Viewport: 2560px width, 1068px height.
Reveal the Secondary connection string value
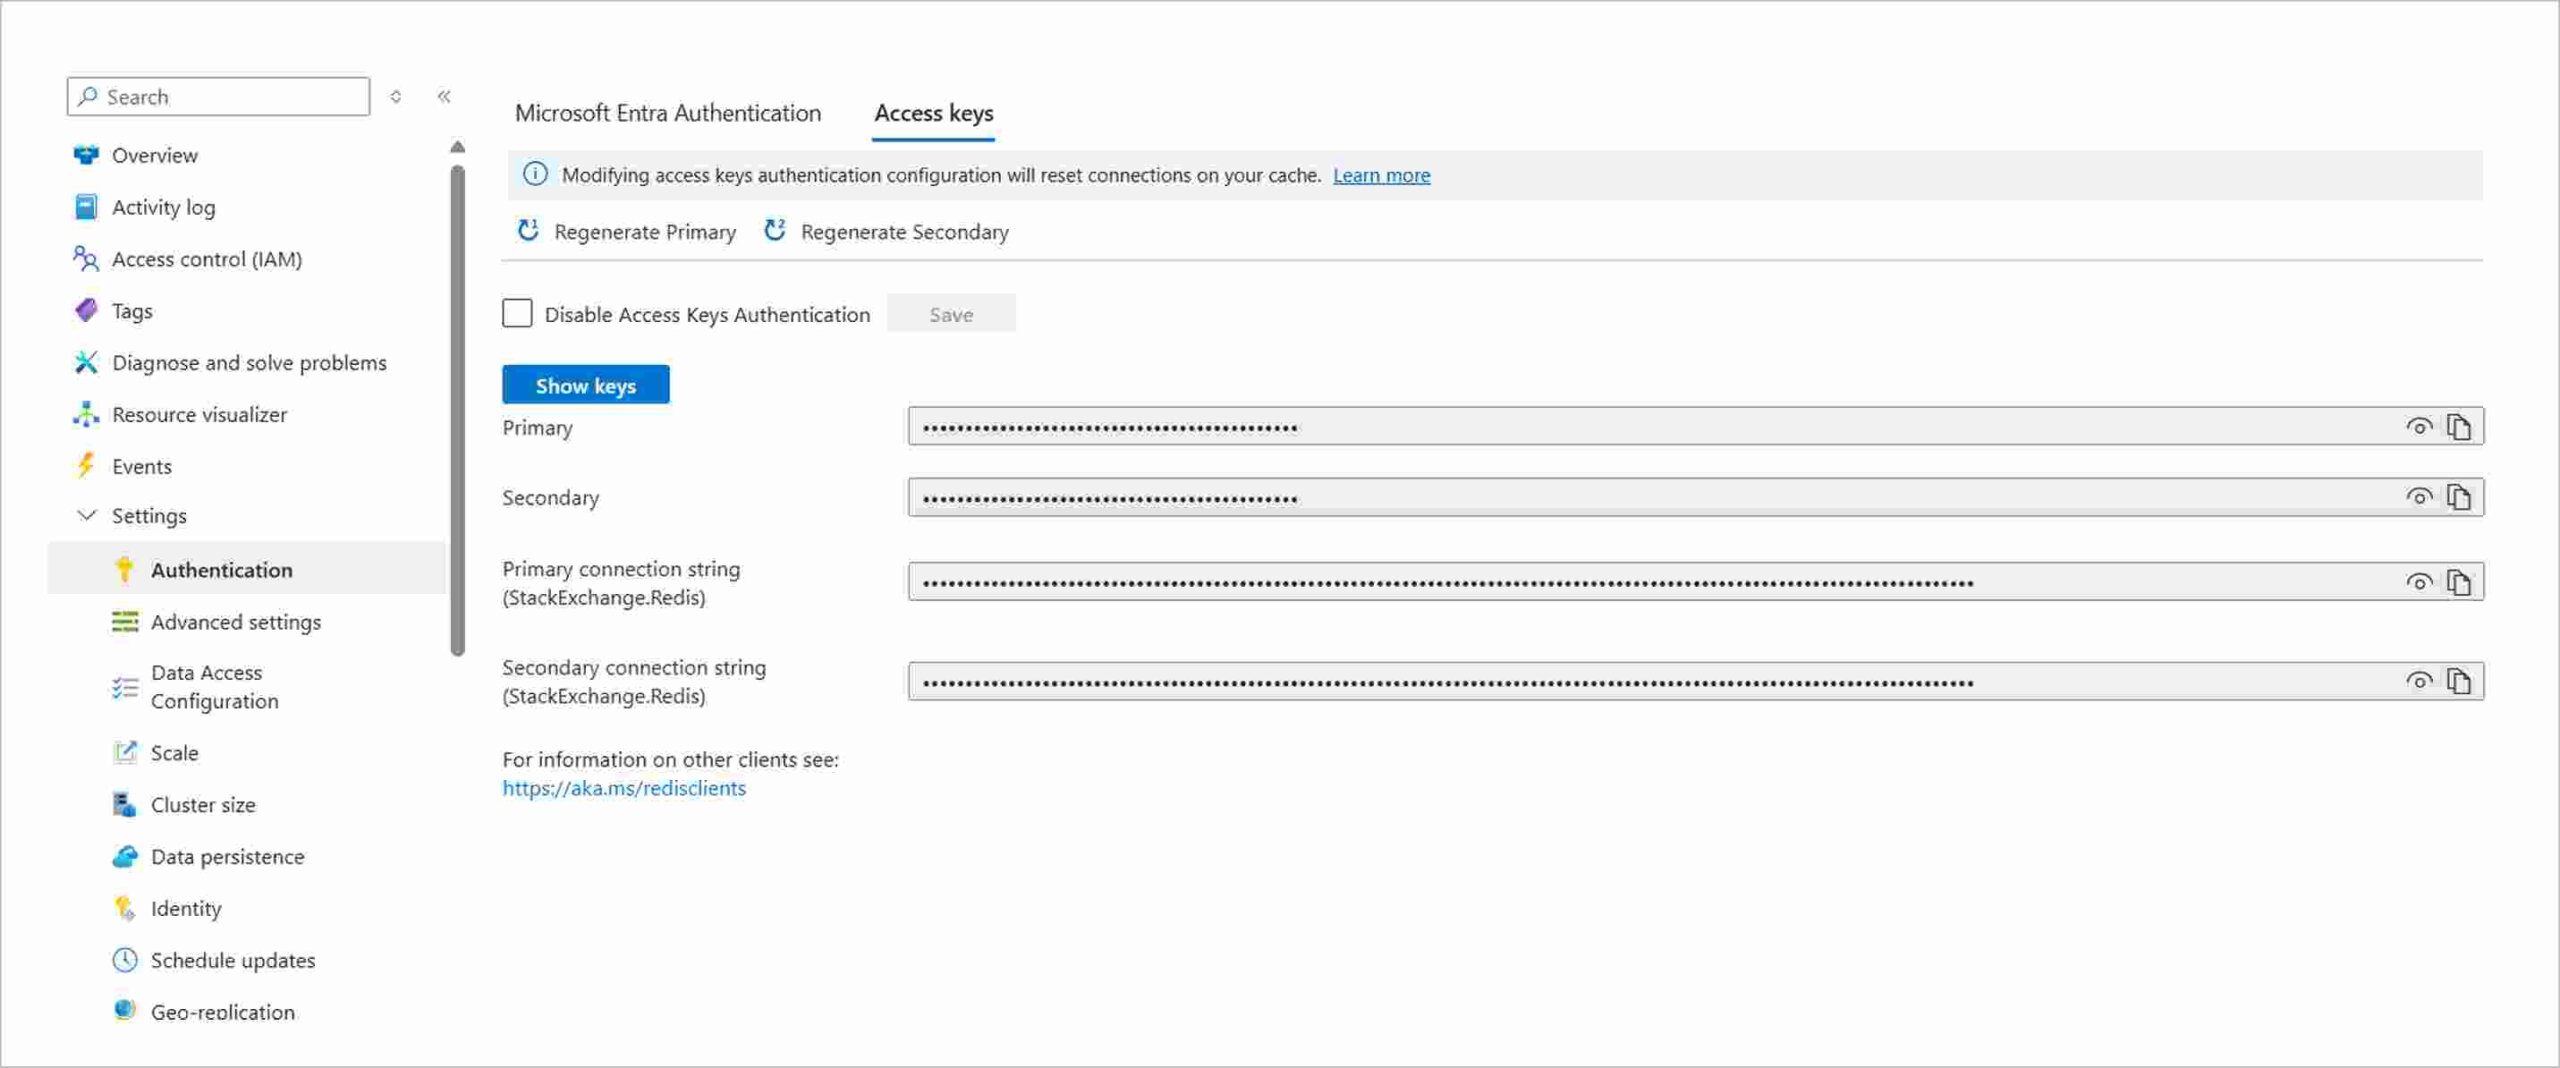tap(2418, 682)
